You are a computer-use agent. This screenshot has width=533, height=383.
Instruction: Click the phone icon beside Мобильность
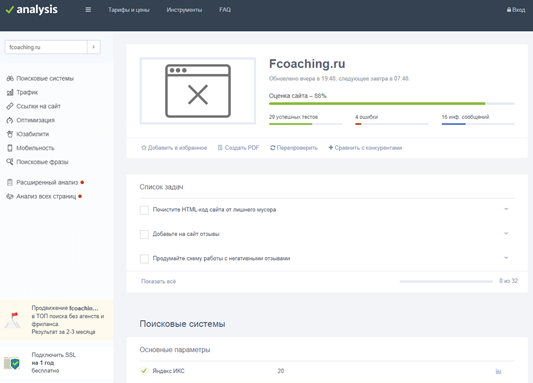coord(10,148)
